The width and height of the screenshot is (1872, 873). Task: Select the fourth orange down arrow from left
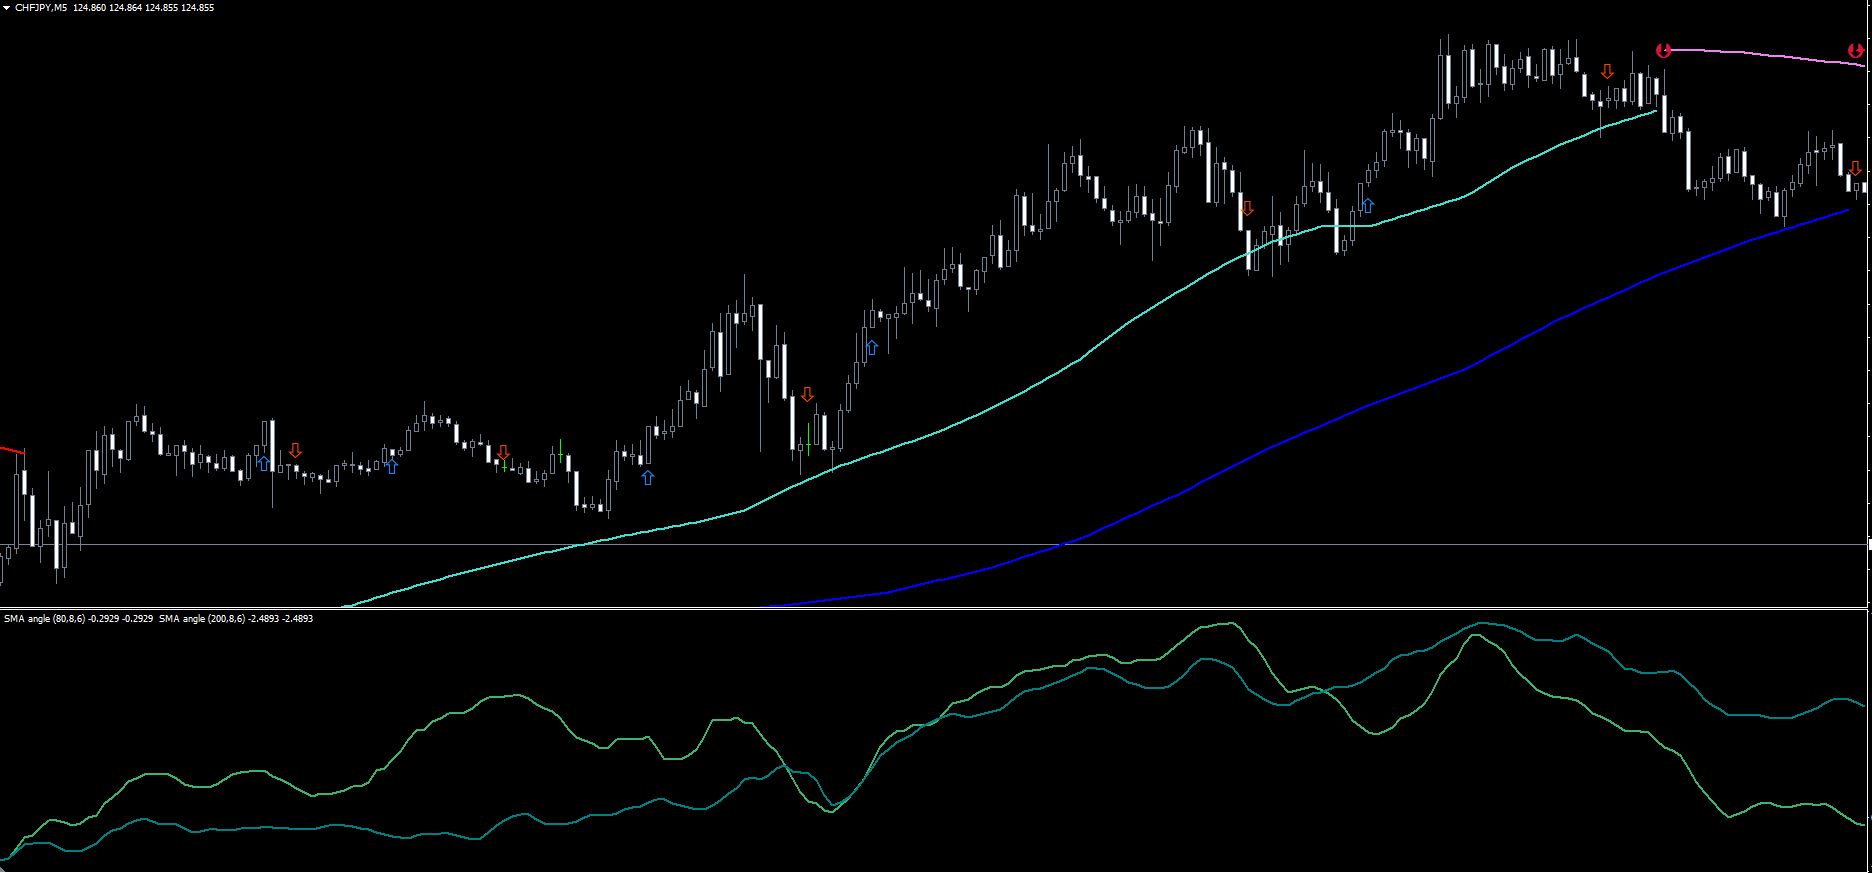pos(1247,209)
